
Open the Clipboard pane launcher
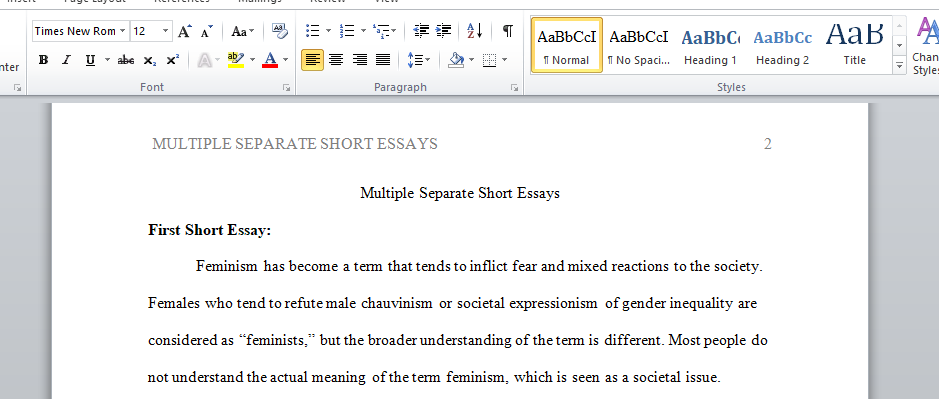pyautogui.click(x=17, y=87)
